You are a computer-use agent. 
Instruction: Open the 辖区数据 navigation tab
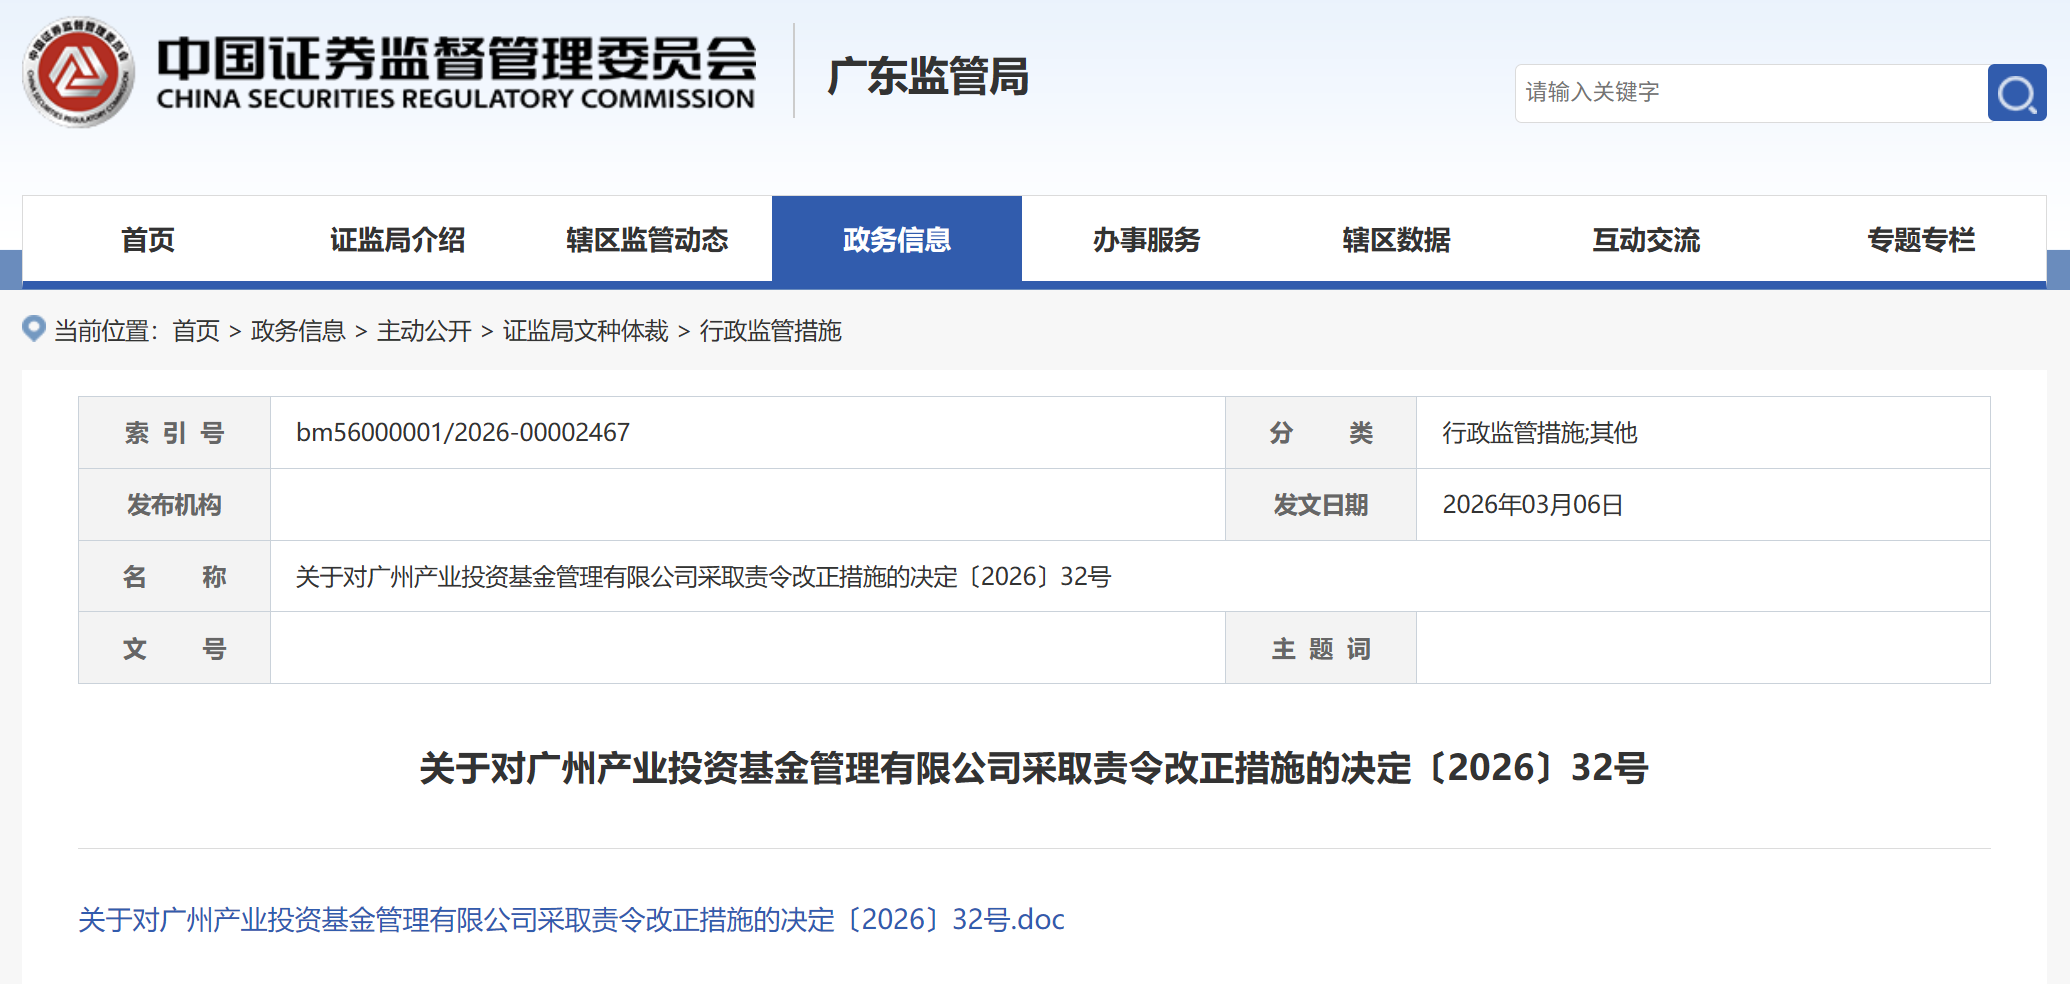coord(1396,240)
